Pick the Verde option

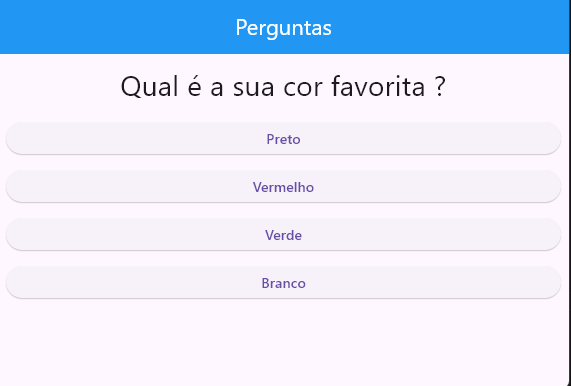283,235
